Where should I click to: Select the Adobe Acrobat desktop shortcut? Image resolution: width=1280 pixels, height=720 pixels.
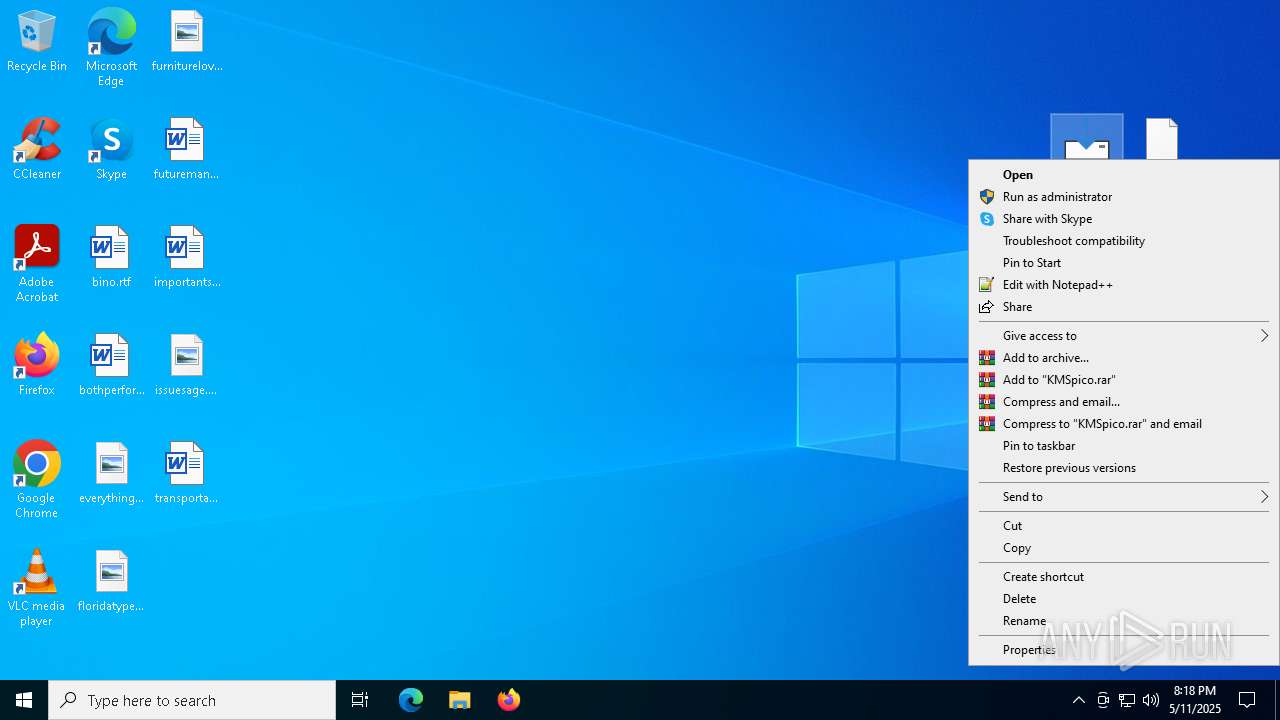click(x=37, y=264)
